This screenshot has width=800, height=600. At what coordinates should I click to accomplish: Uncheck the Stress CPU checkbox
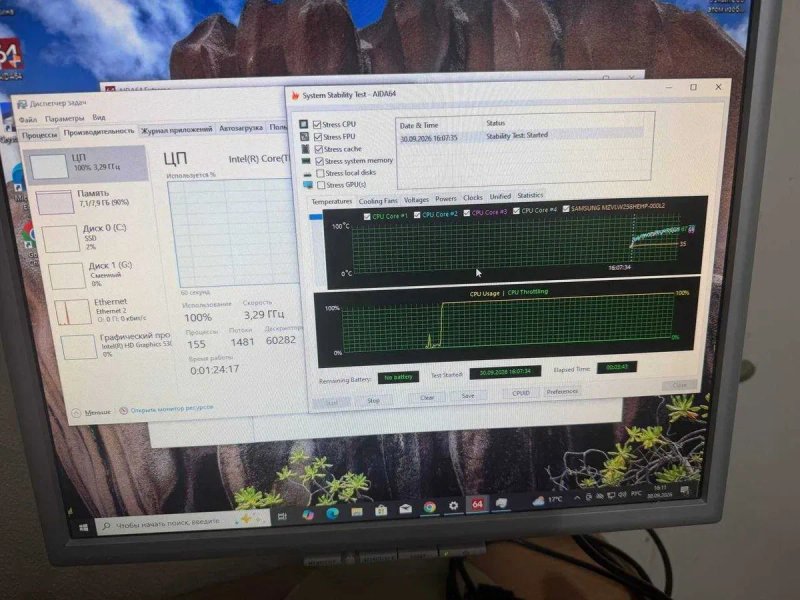tap(317, 124)
